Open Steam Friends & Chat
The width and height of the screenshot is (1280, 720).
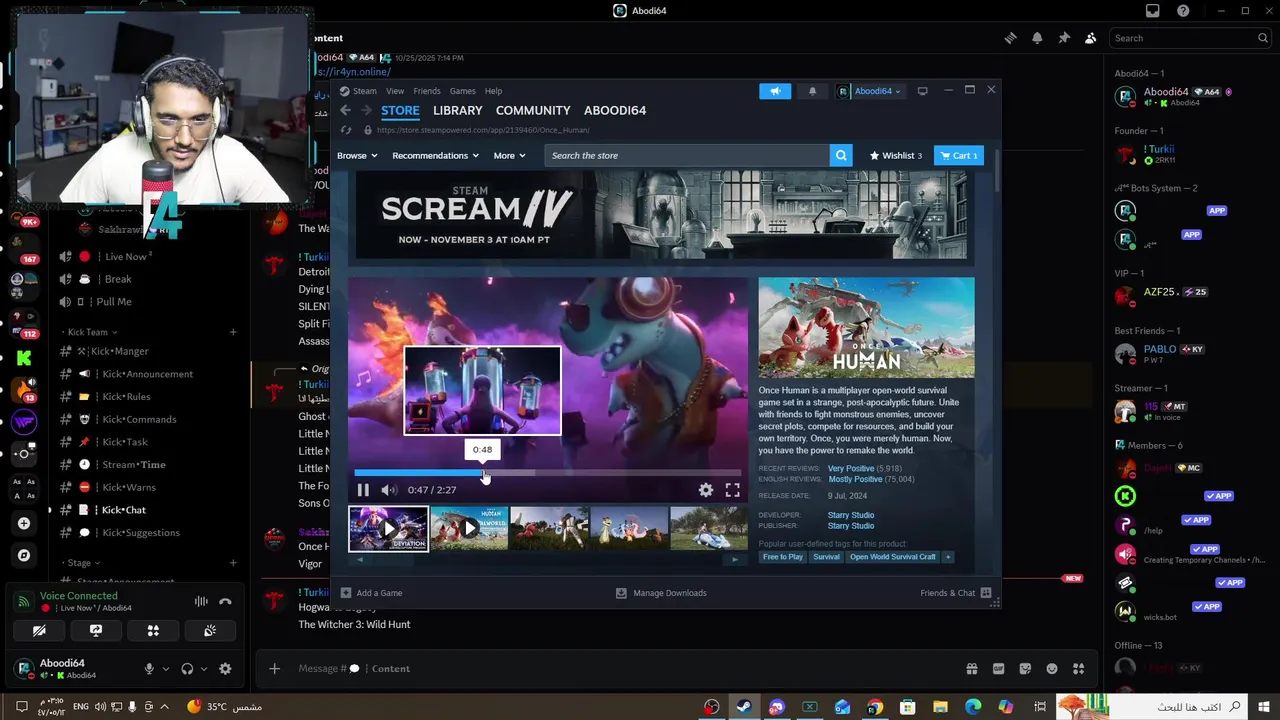click(955, 593)
